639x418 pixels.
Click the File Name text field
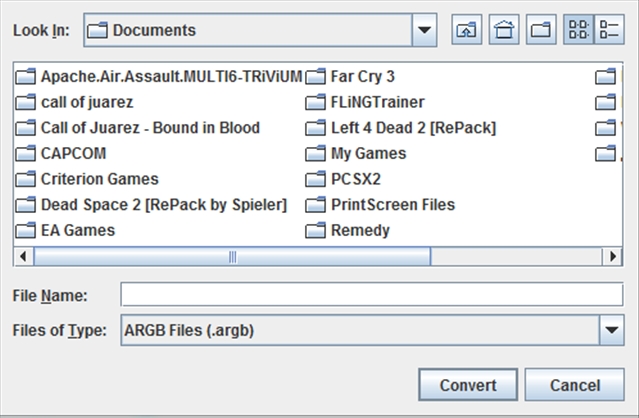pos(371,295)
